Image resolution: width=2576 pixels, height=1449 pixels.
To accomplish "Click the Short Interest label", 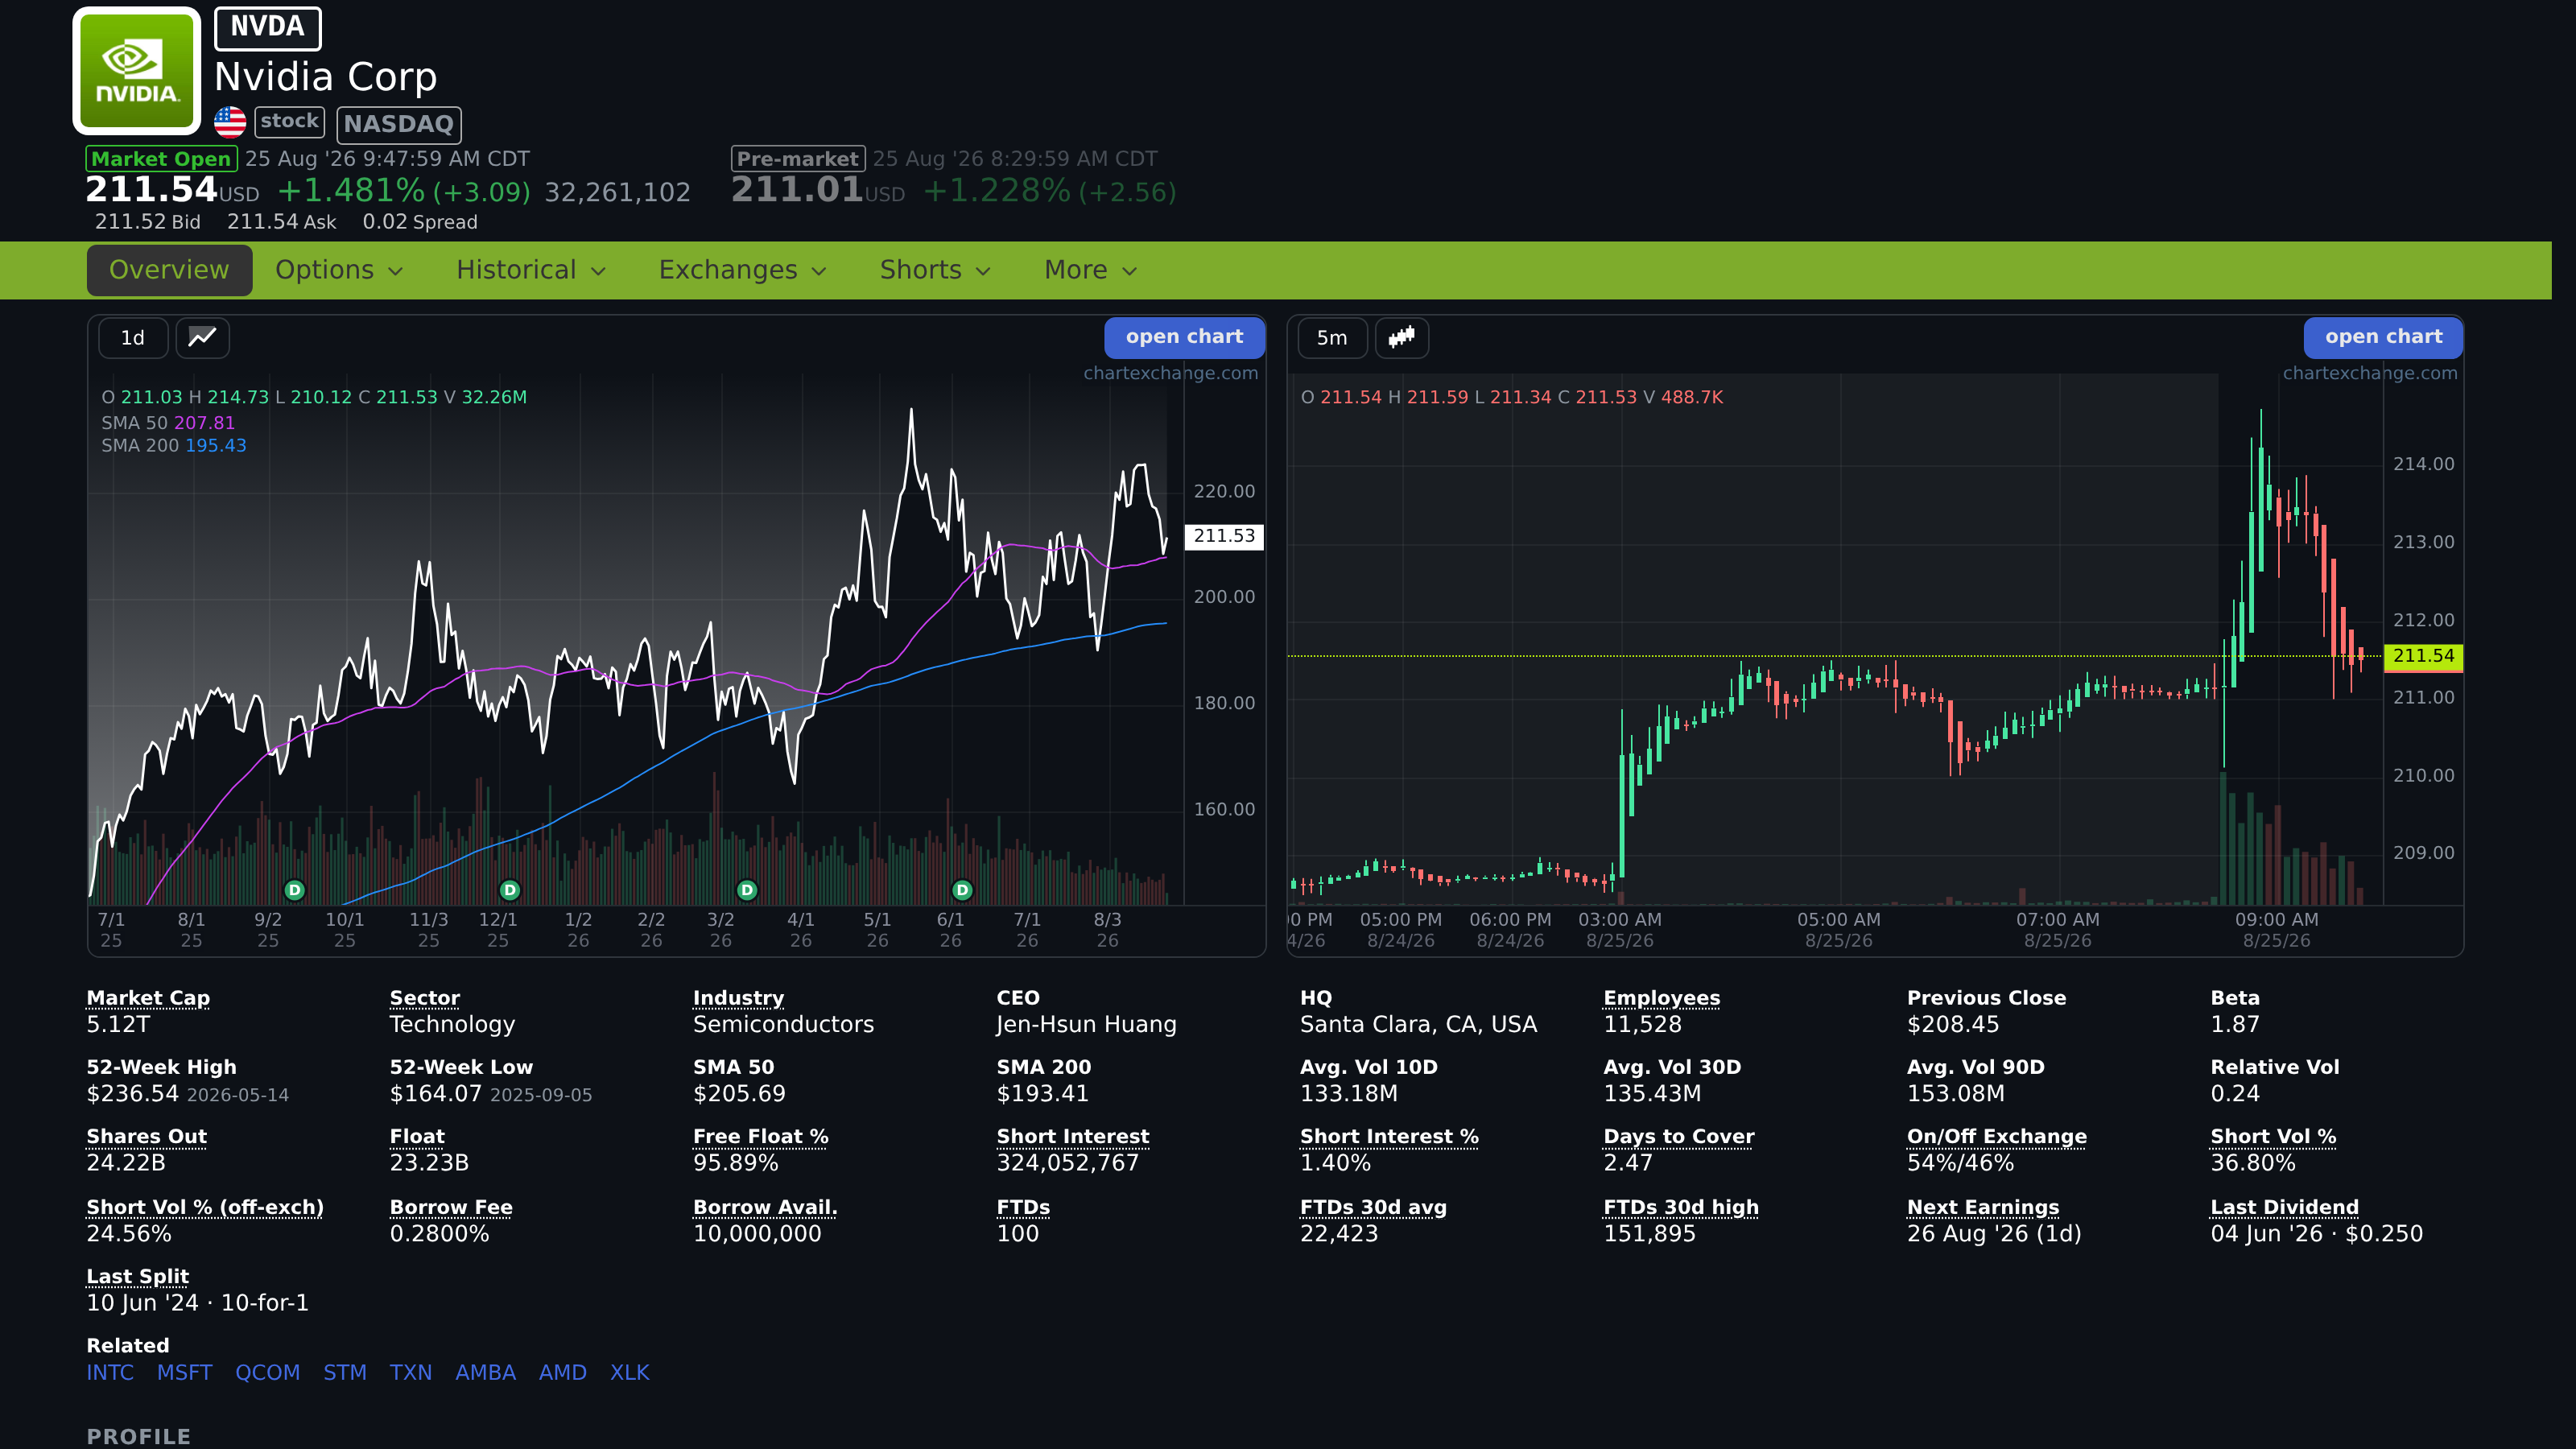I will point(1073,1136).
